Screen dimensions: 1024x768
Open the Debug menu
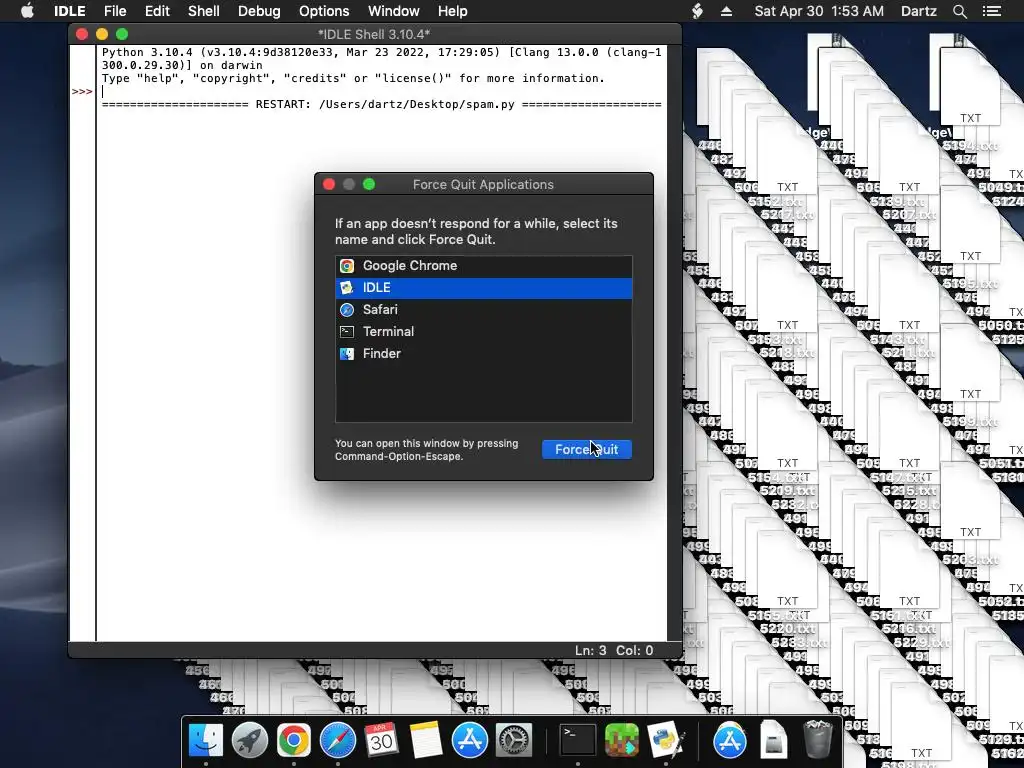pos(259,11)
